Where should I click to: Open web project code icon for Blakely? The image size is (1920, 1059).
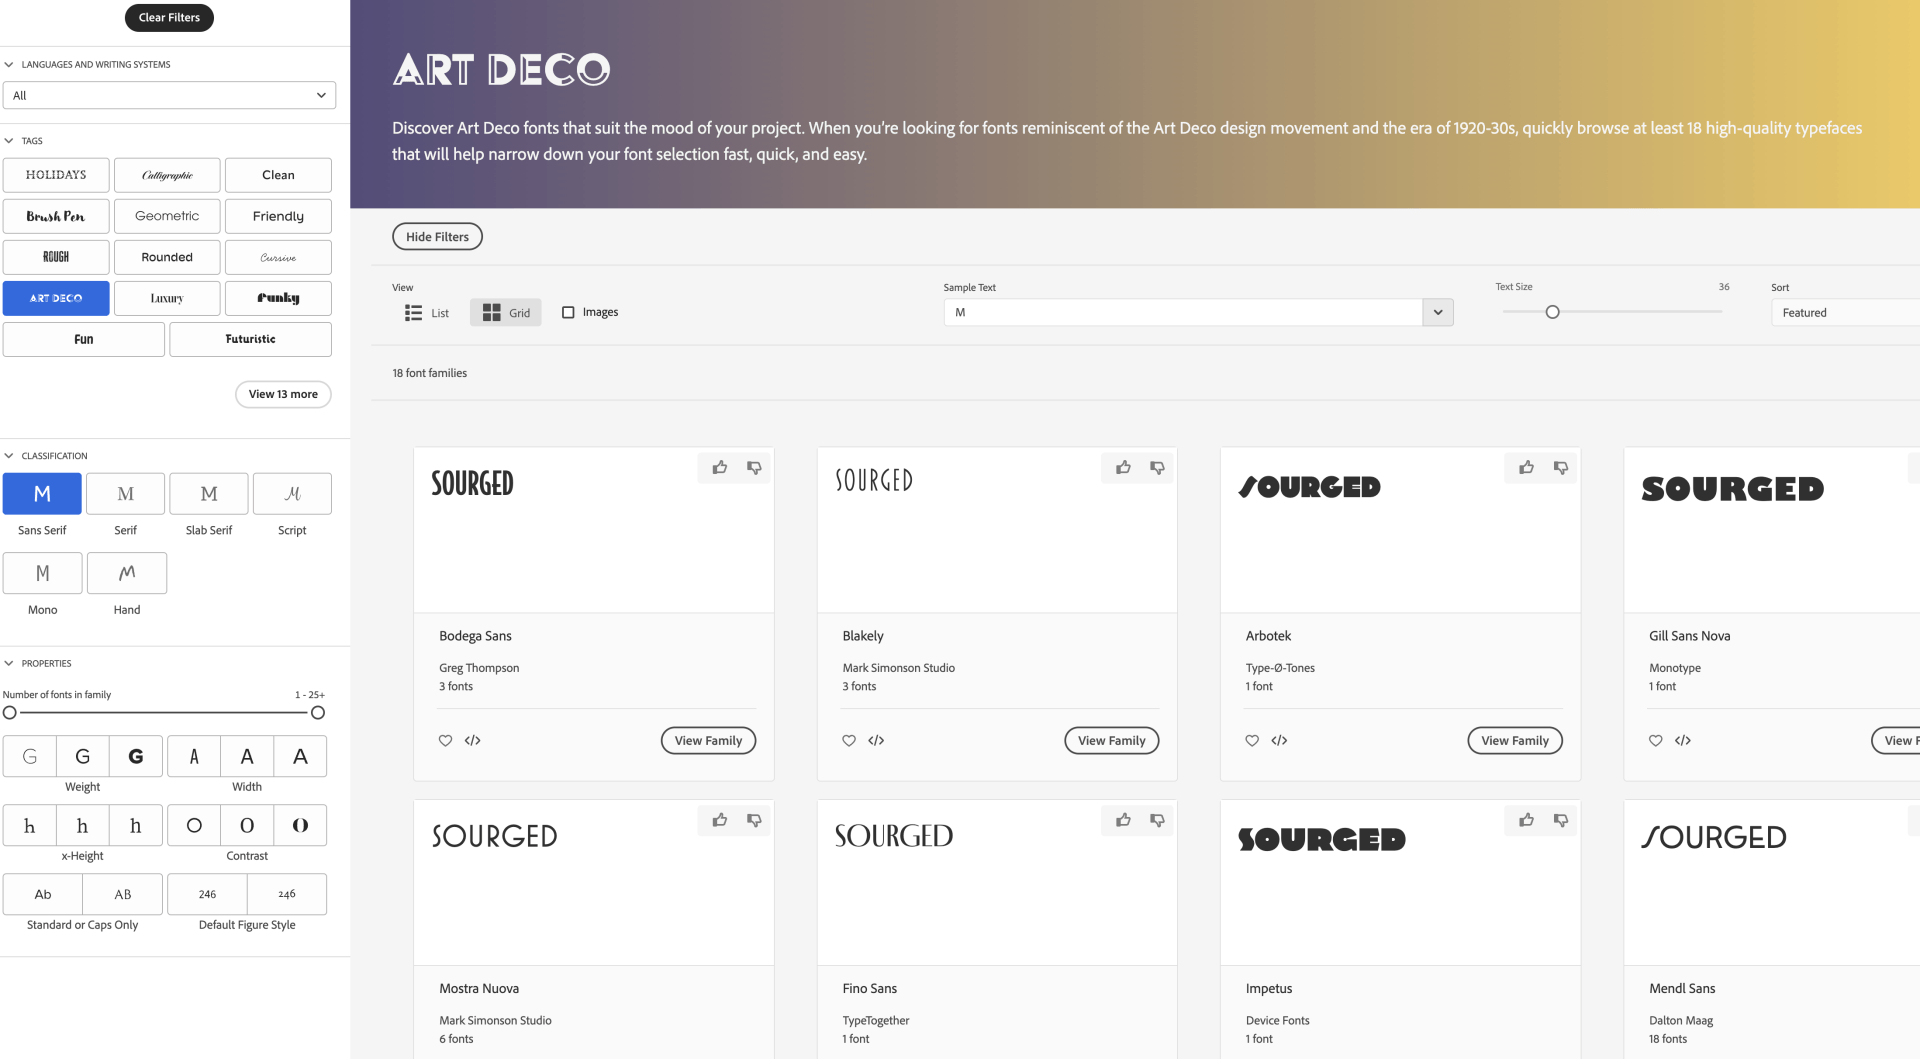tap(876, 741)
